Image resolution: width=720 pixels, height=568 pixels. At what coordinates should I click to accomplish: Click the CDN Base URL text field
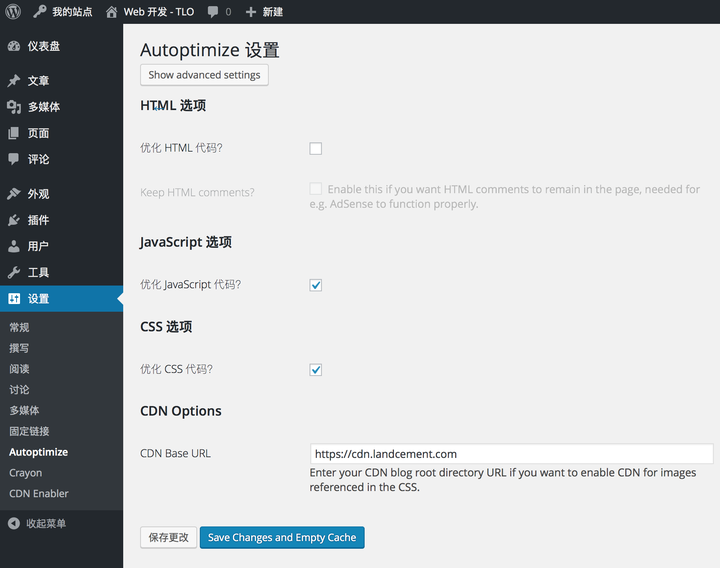(512, 454)
